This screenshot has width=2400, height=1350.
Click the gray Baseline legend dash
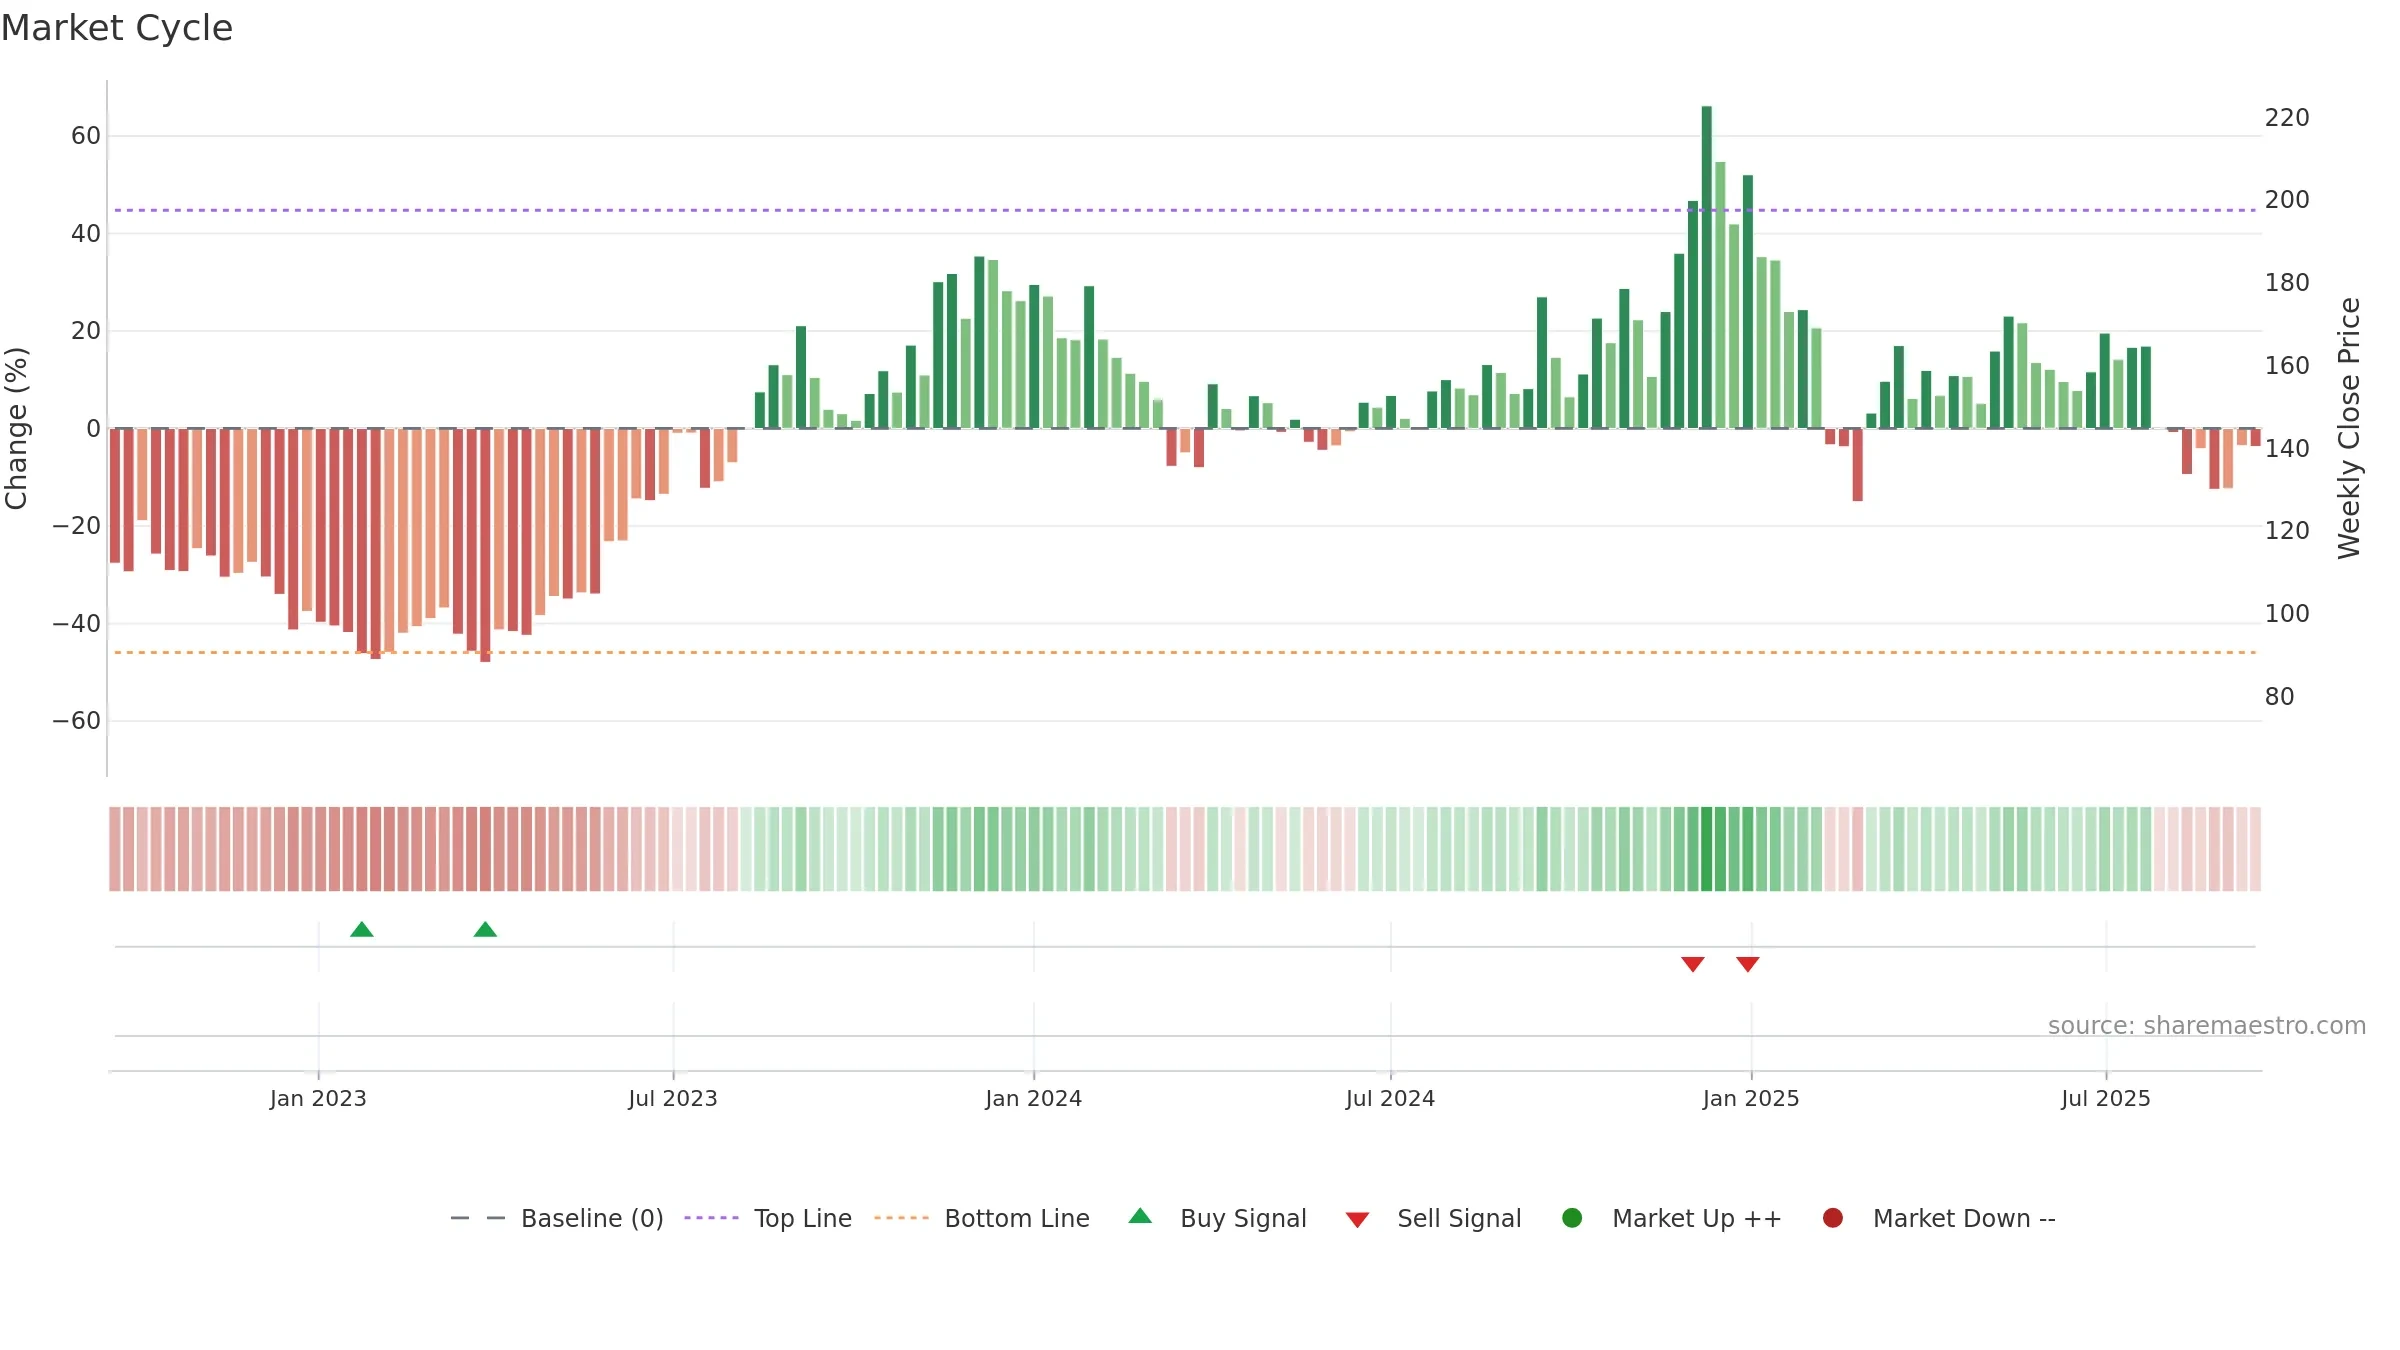point(478,1218)
